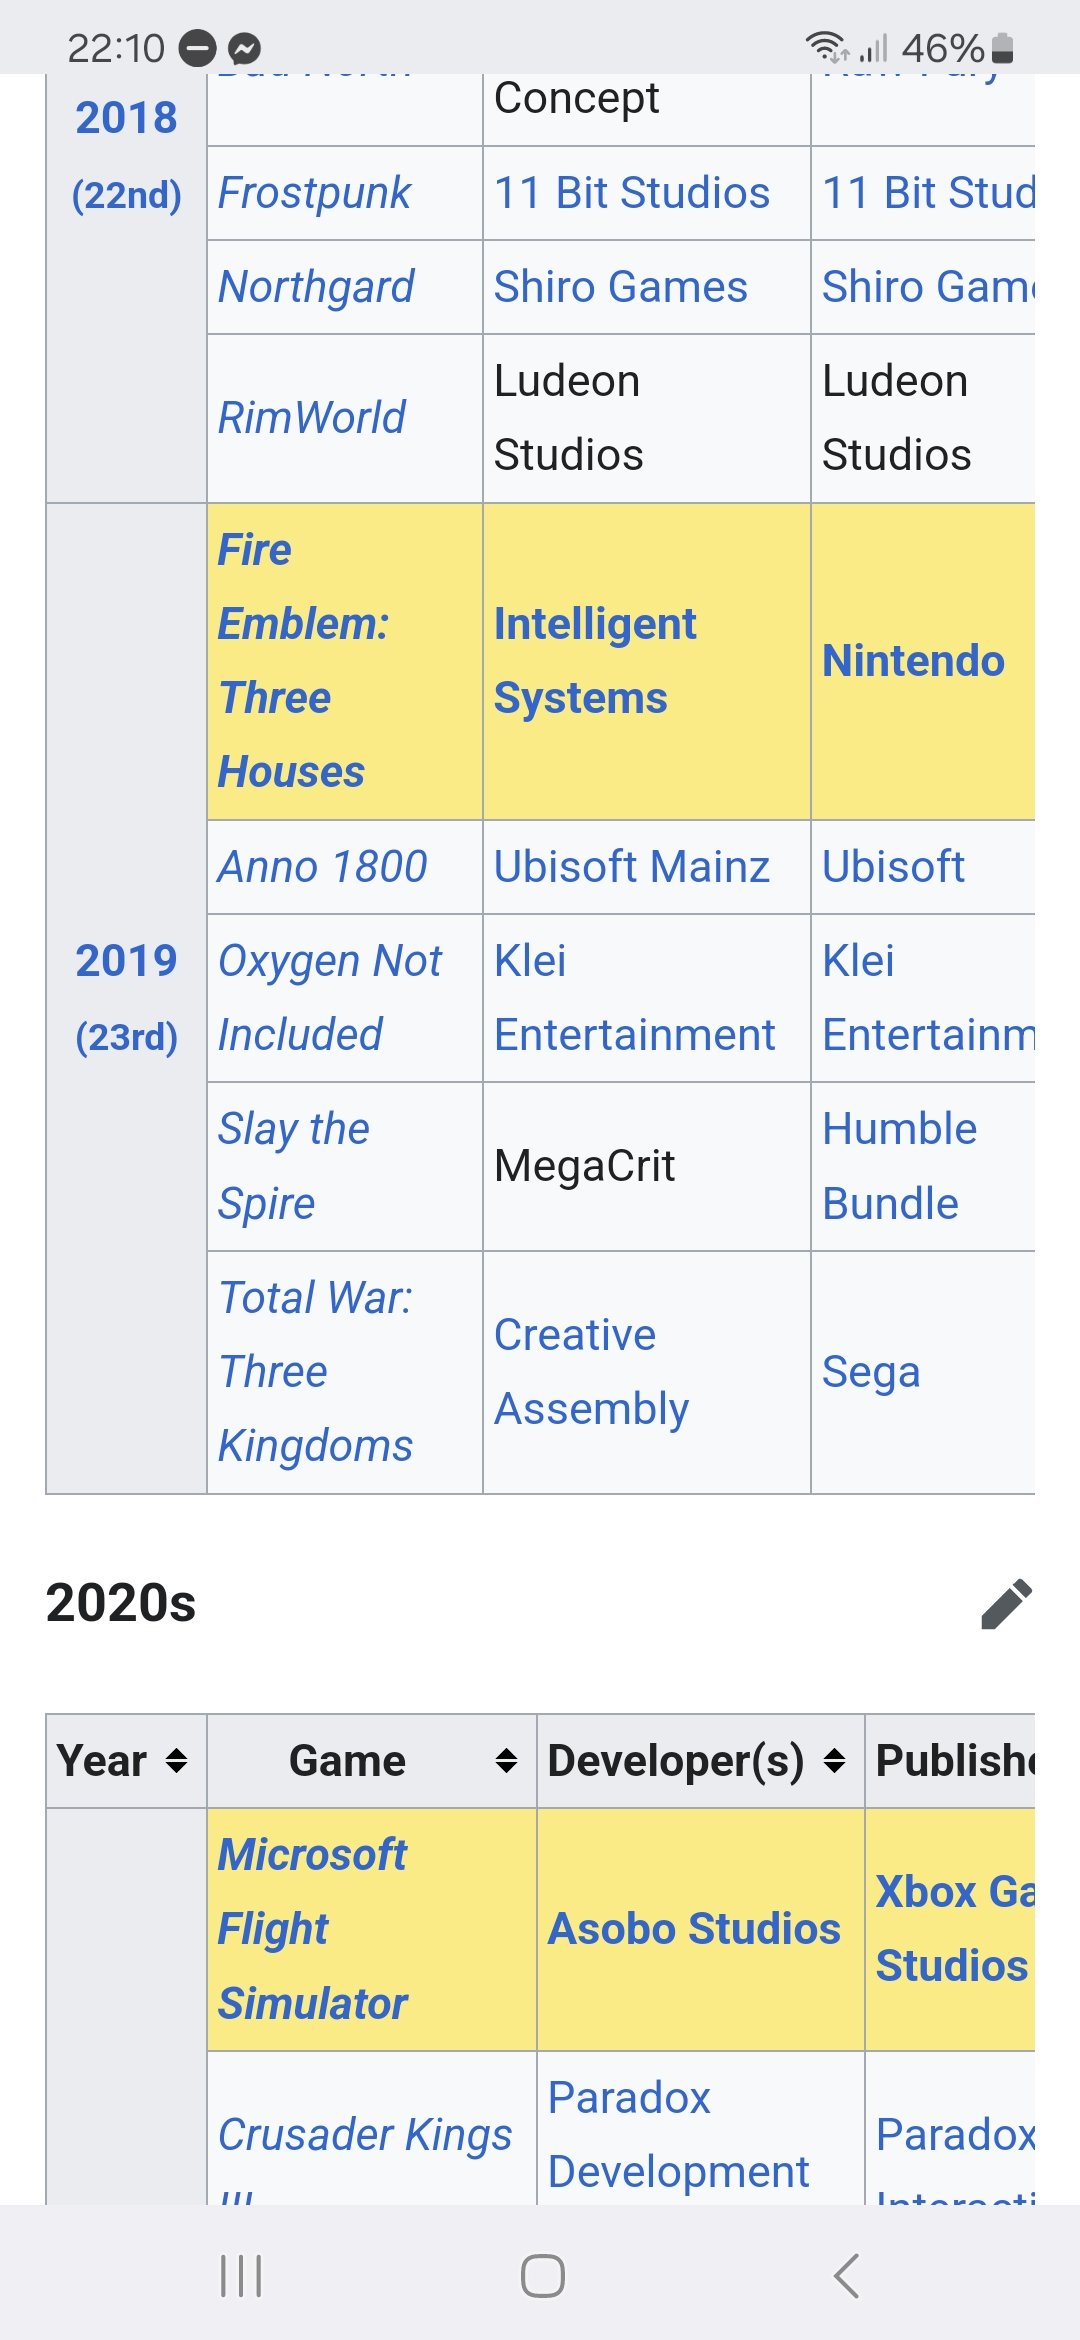Sort table by Year column arrows
This screenshot has width=1080, height=2340.
(177, 1761)
